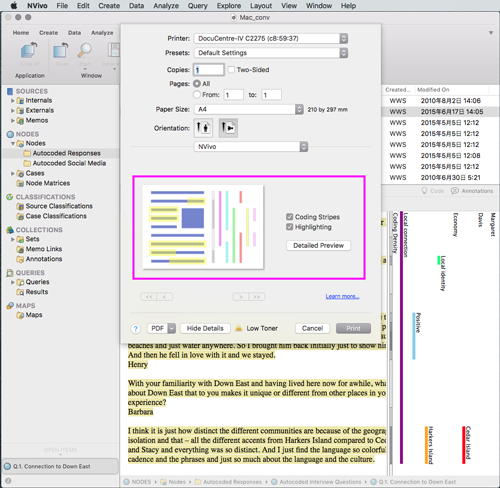Click the Zoom magnifier icon in ribbon
Screen dimensions: 500x488
point(85,50)
